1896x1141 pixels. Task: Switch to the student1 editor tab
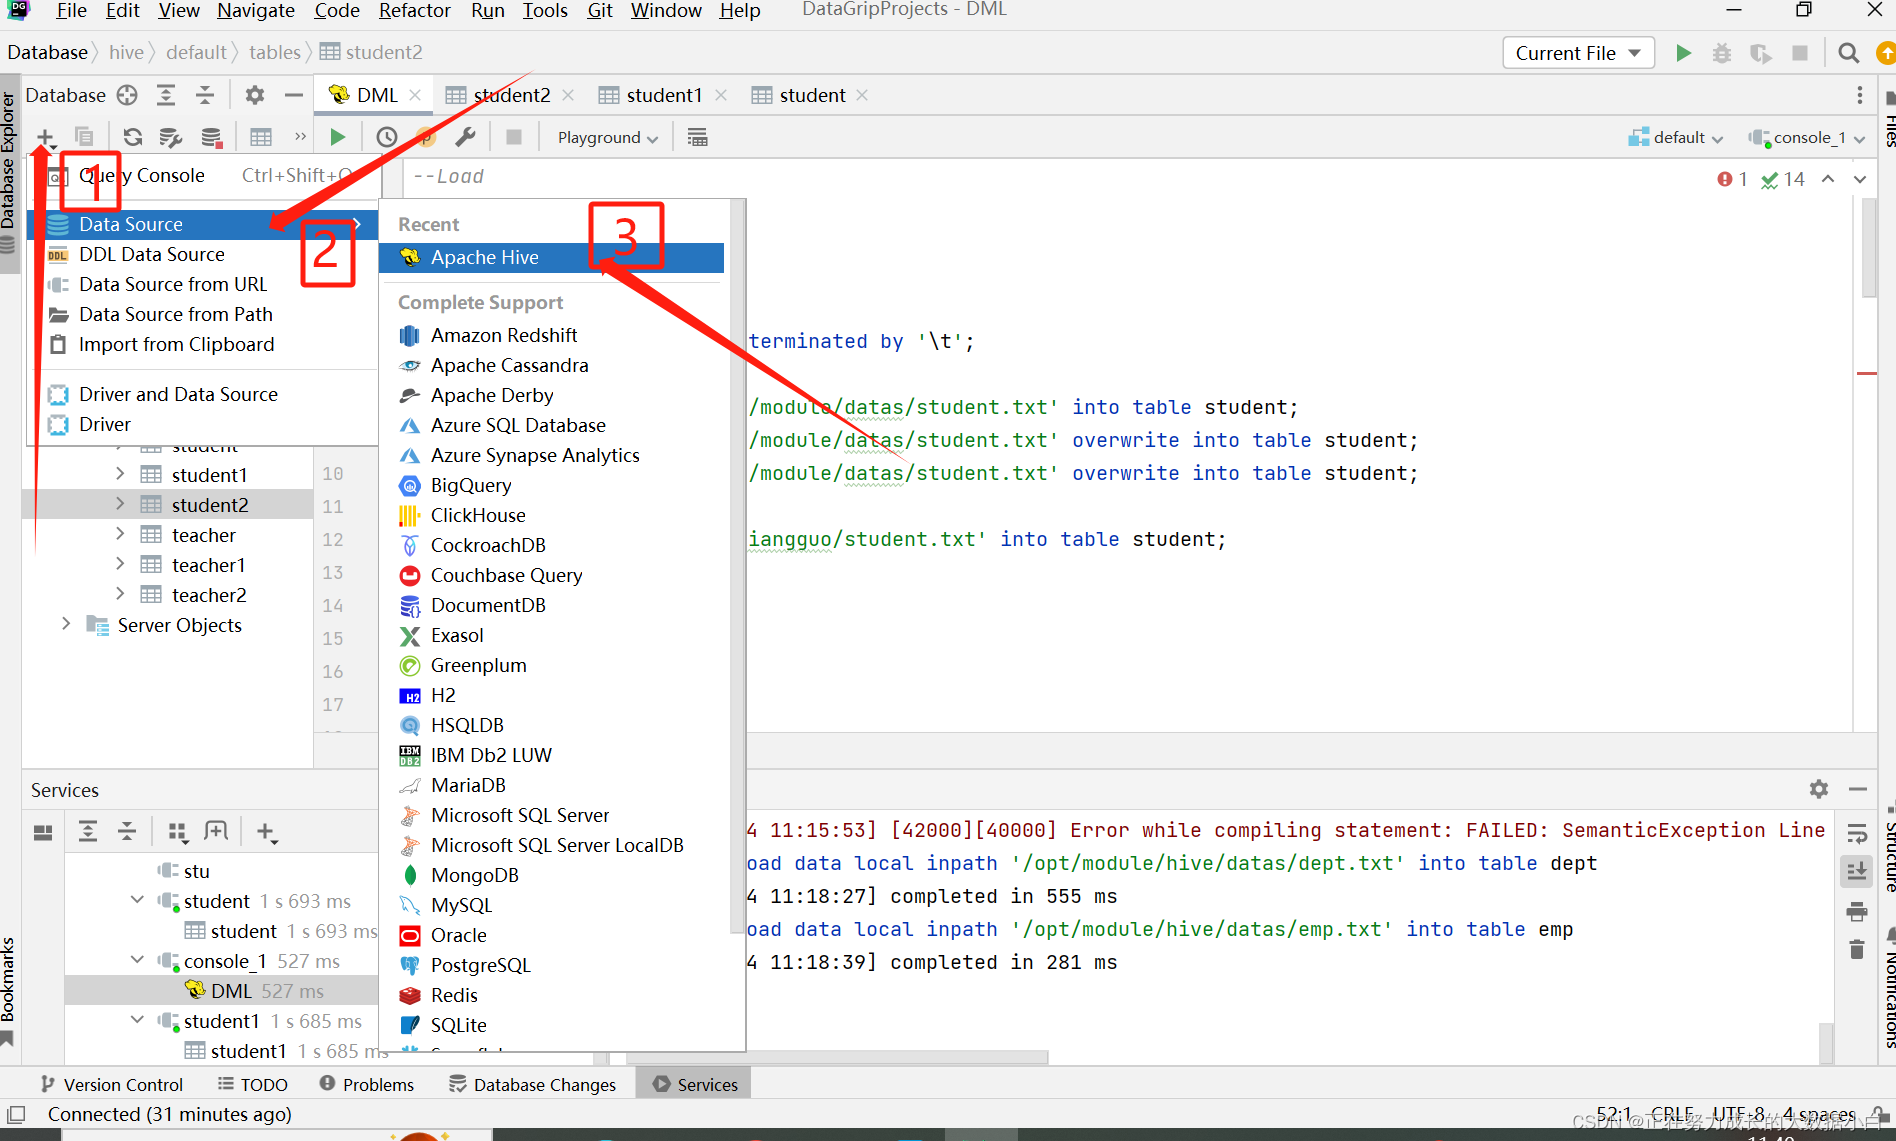tap(664, 95)
